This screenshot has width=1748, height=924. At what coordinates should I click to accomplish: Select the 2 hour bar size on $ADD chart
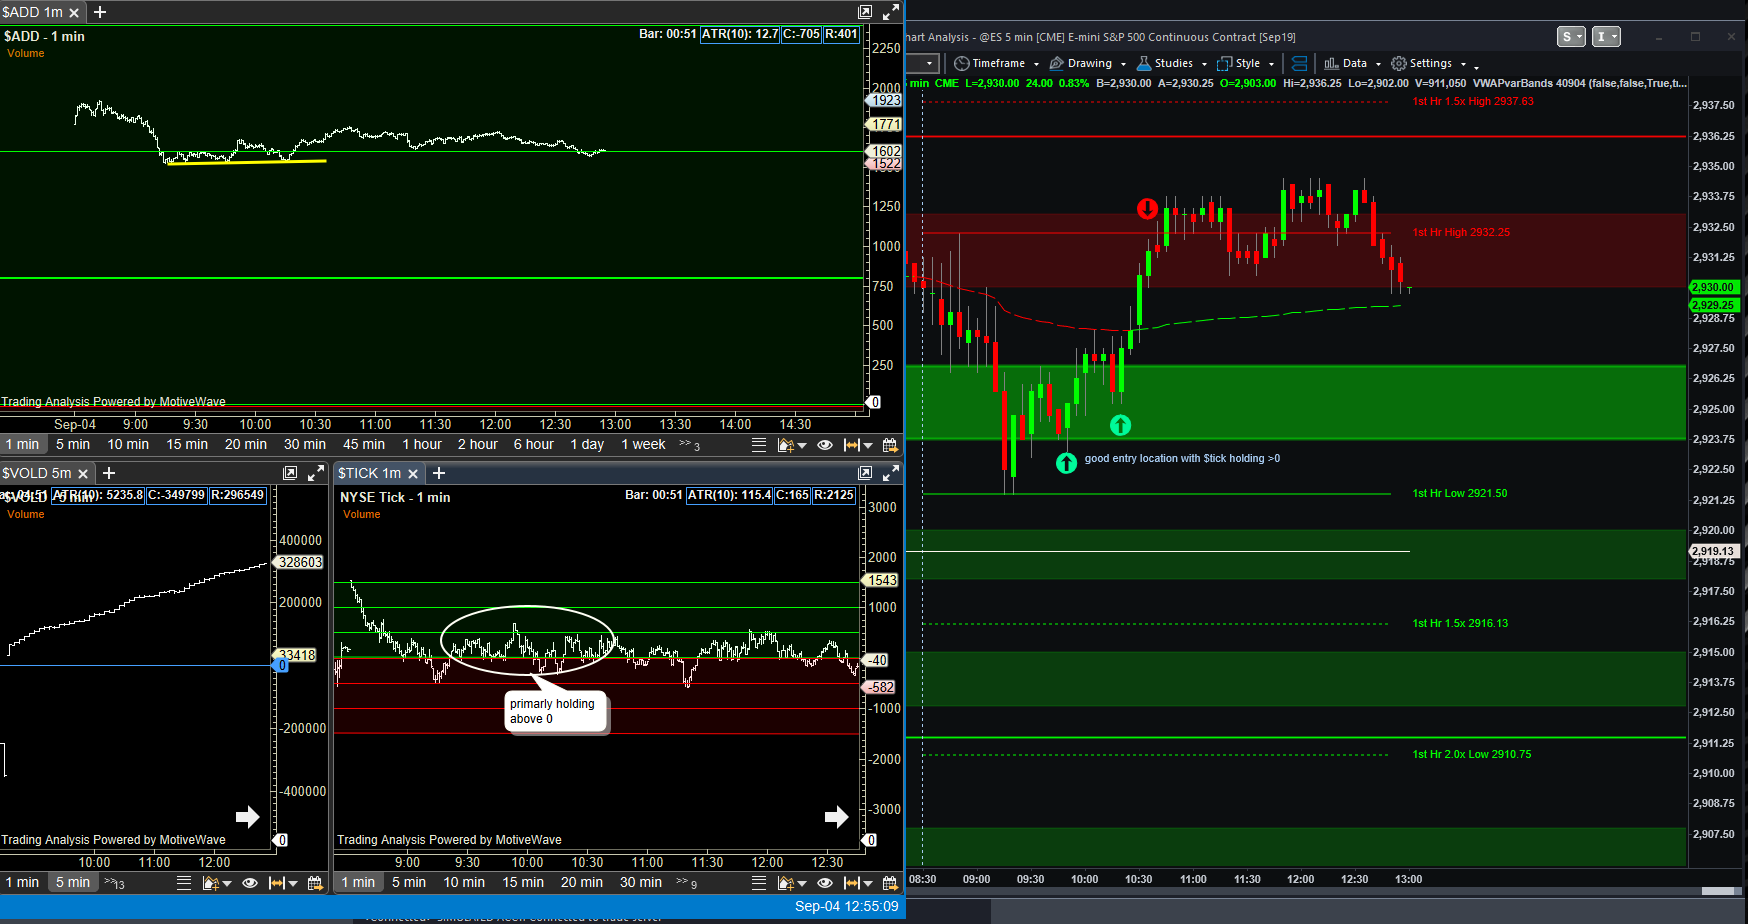(x=478, y=445)
